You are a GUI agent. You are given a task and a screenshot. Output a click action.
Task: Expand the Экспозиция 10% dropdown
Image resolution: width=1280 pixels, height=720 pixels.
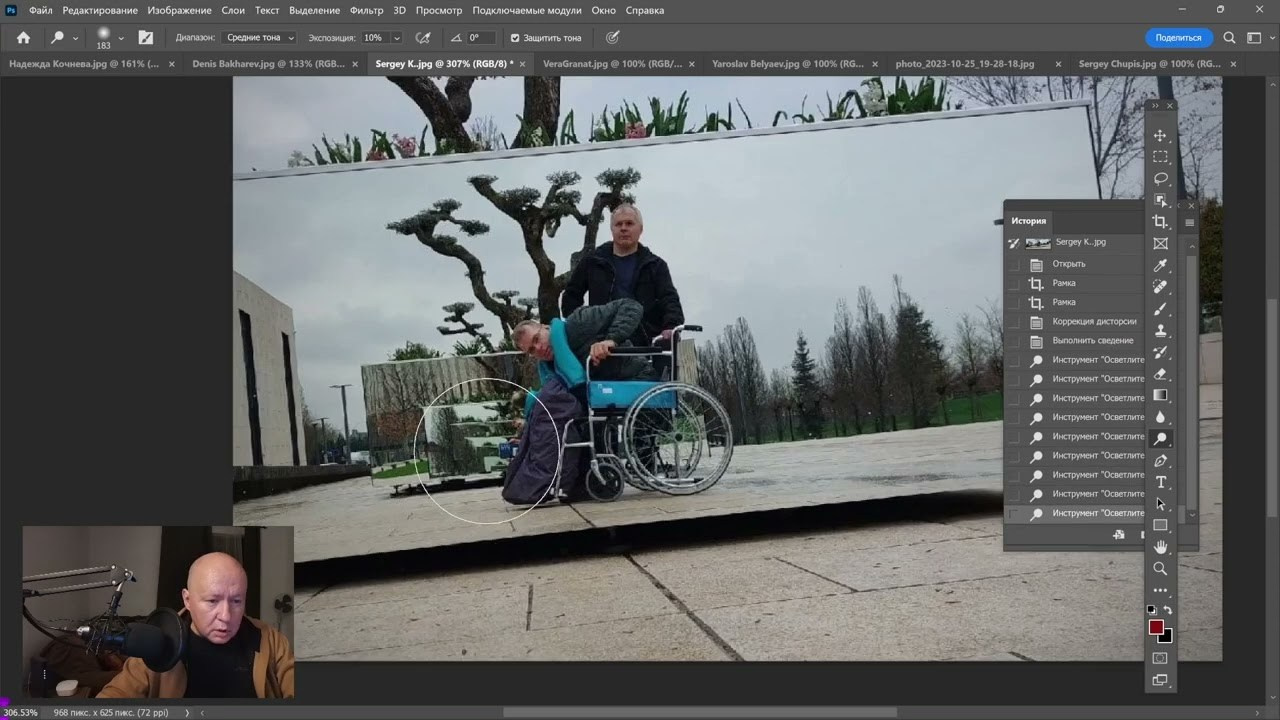coord(381,38)
